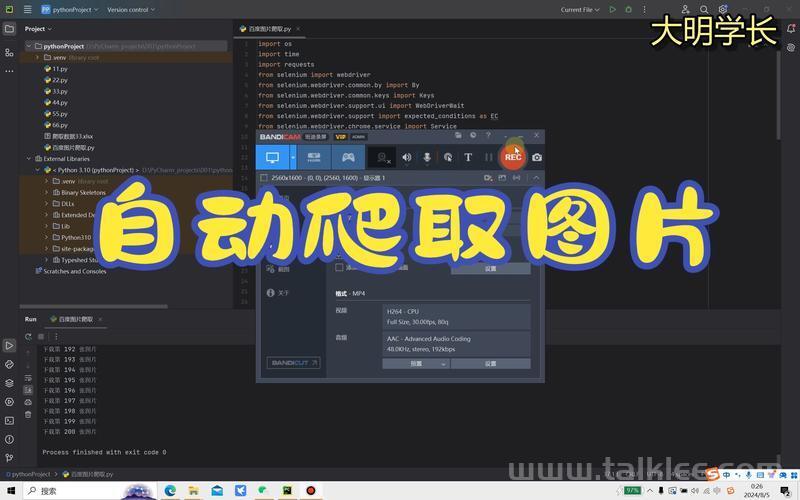Toggle Bandicam text overlay T icon
The width and height of the screenshot is (800, 500).
[468, 158]
